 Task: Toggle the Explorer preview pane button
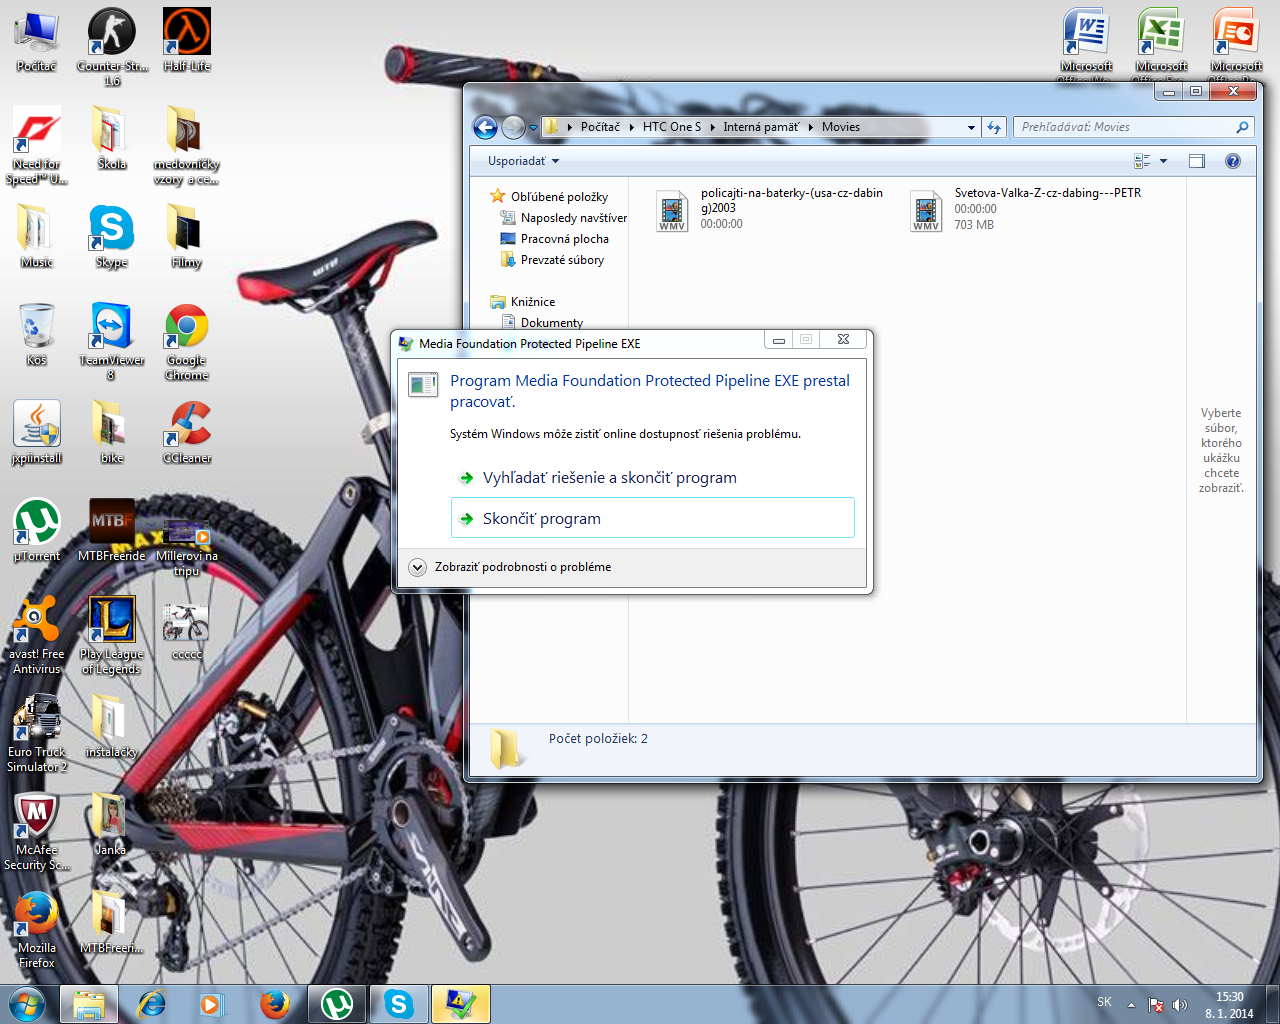[x=1197, y=161]
